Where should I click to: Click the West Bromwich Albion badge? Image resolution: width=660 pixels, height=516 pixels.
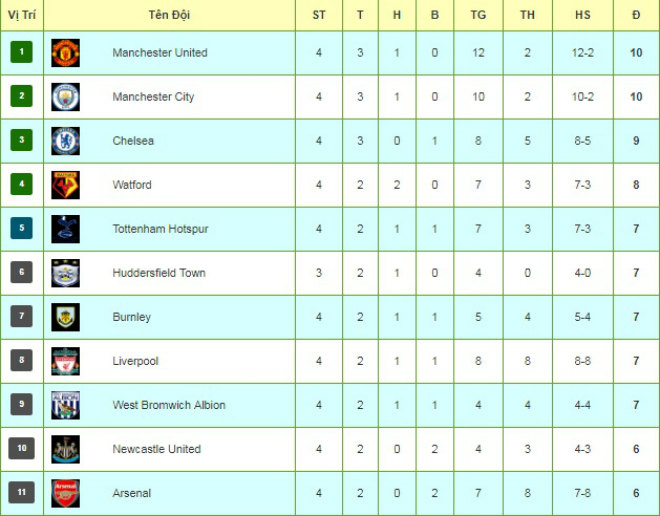(x=66, y=405)
